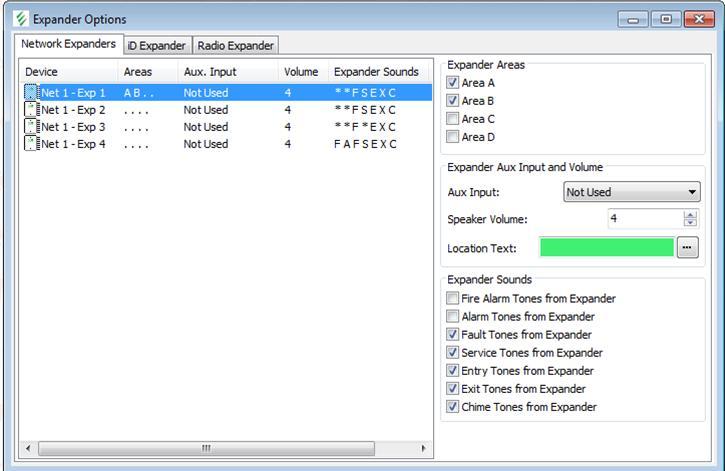This screenshot has height=471, width=725.
Task: Open the Aux Input dropdown
Action: click(632, 193)
